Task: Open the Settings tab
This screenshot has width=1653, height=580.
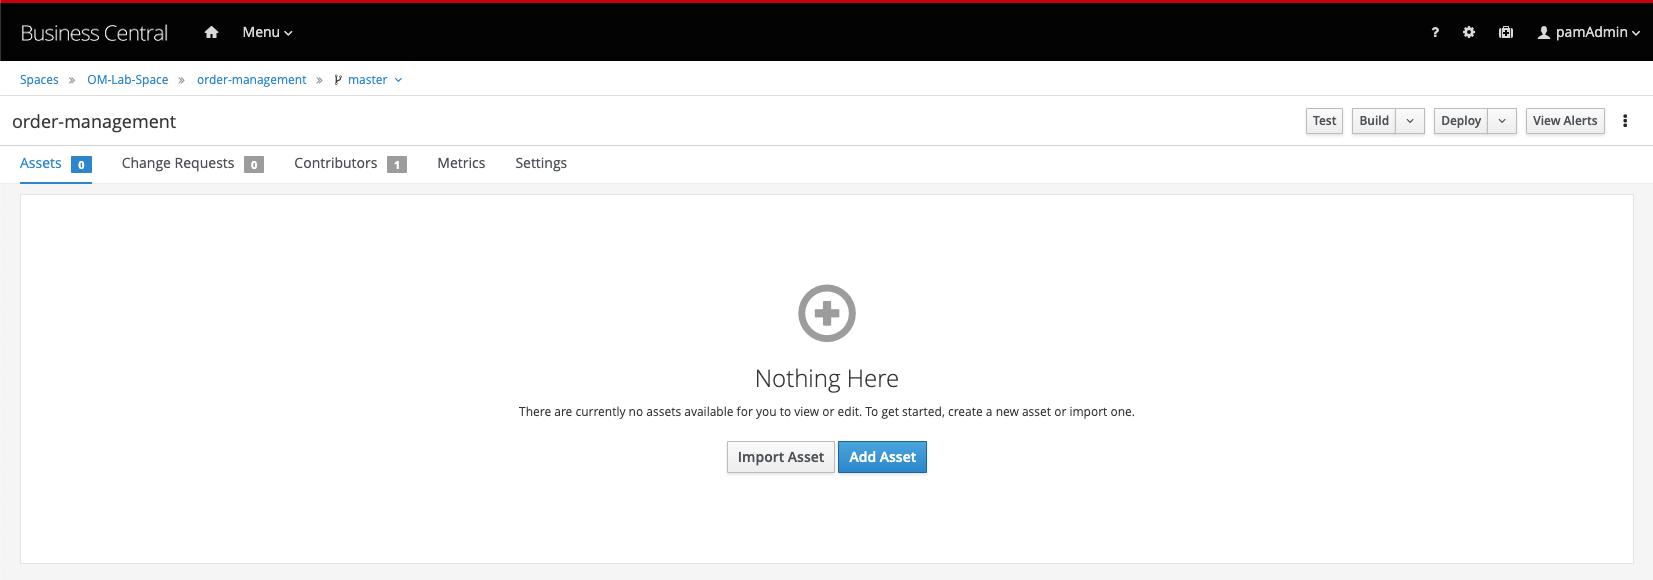Action: (x=541, y=163)
